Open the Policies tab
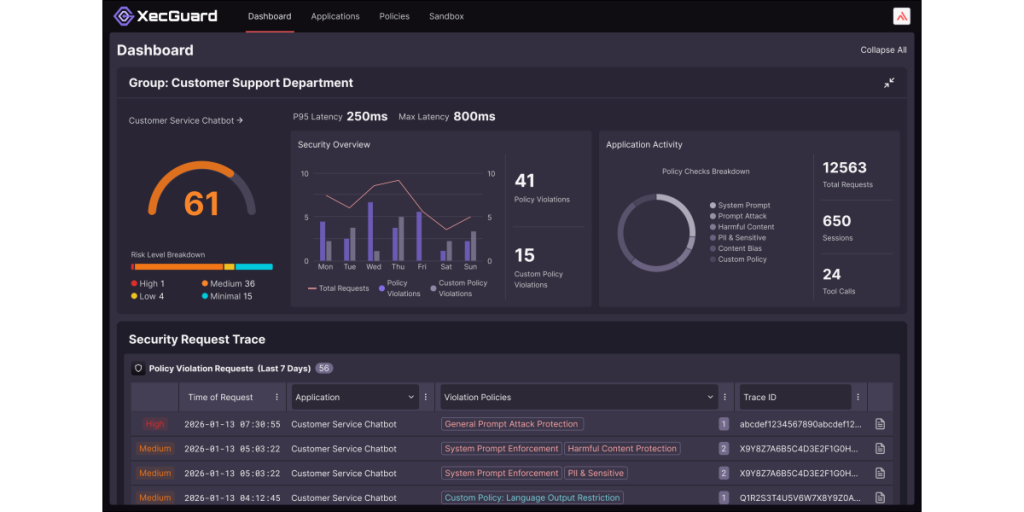The height and width of the screenshot is (512, 1024). [394, 16]
